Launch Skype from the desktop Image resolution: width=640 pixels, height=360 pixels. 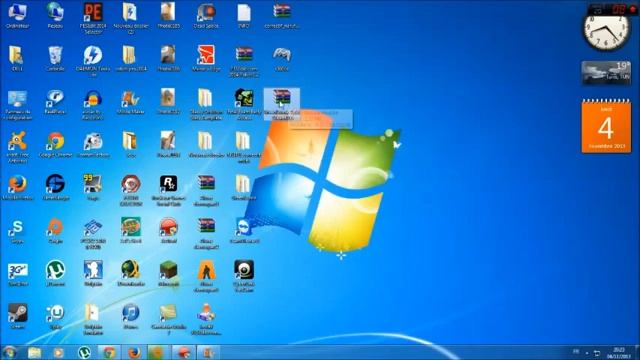pyautogui.click(x=17, y=231)
